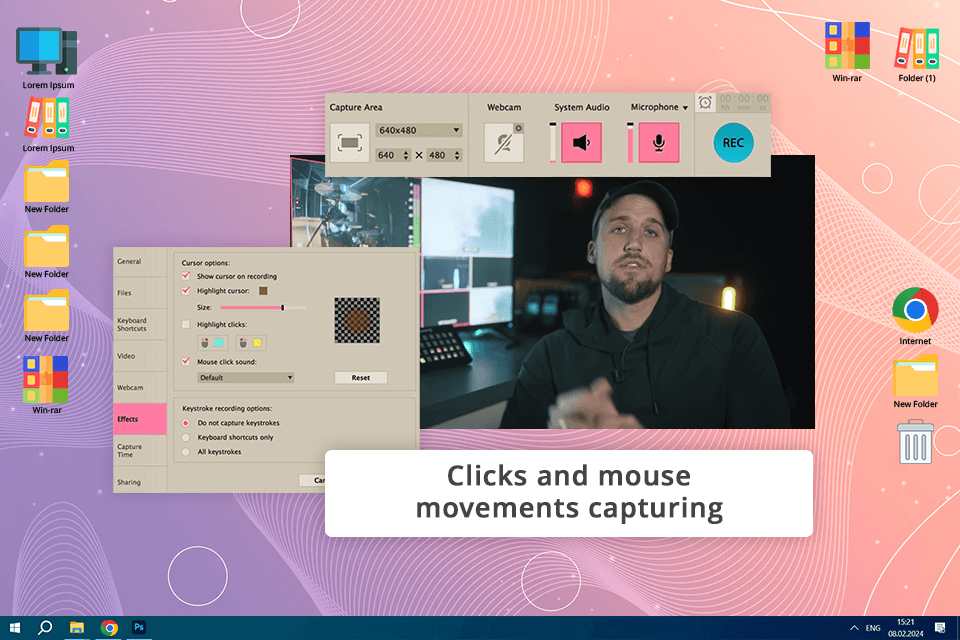
Task: Start recording with the REC button
Action: point(733,143)
